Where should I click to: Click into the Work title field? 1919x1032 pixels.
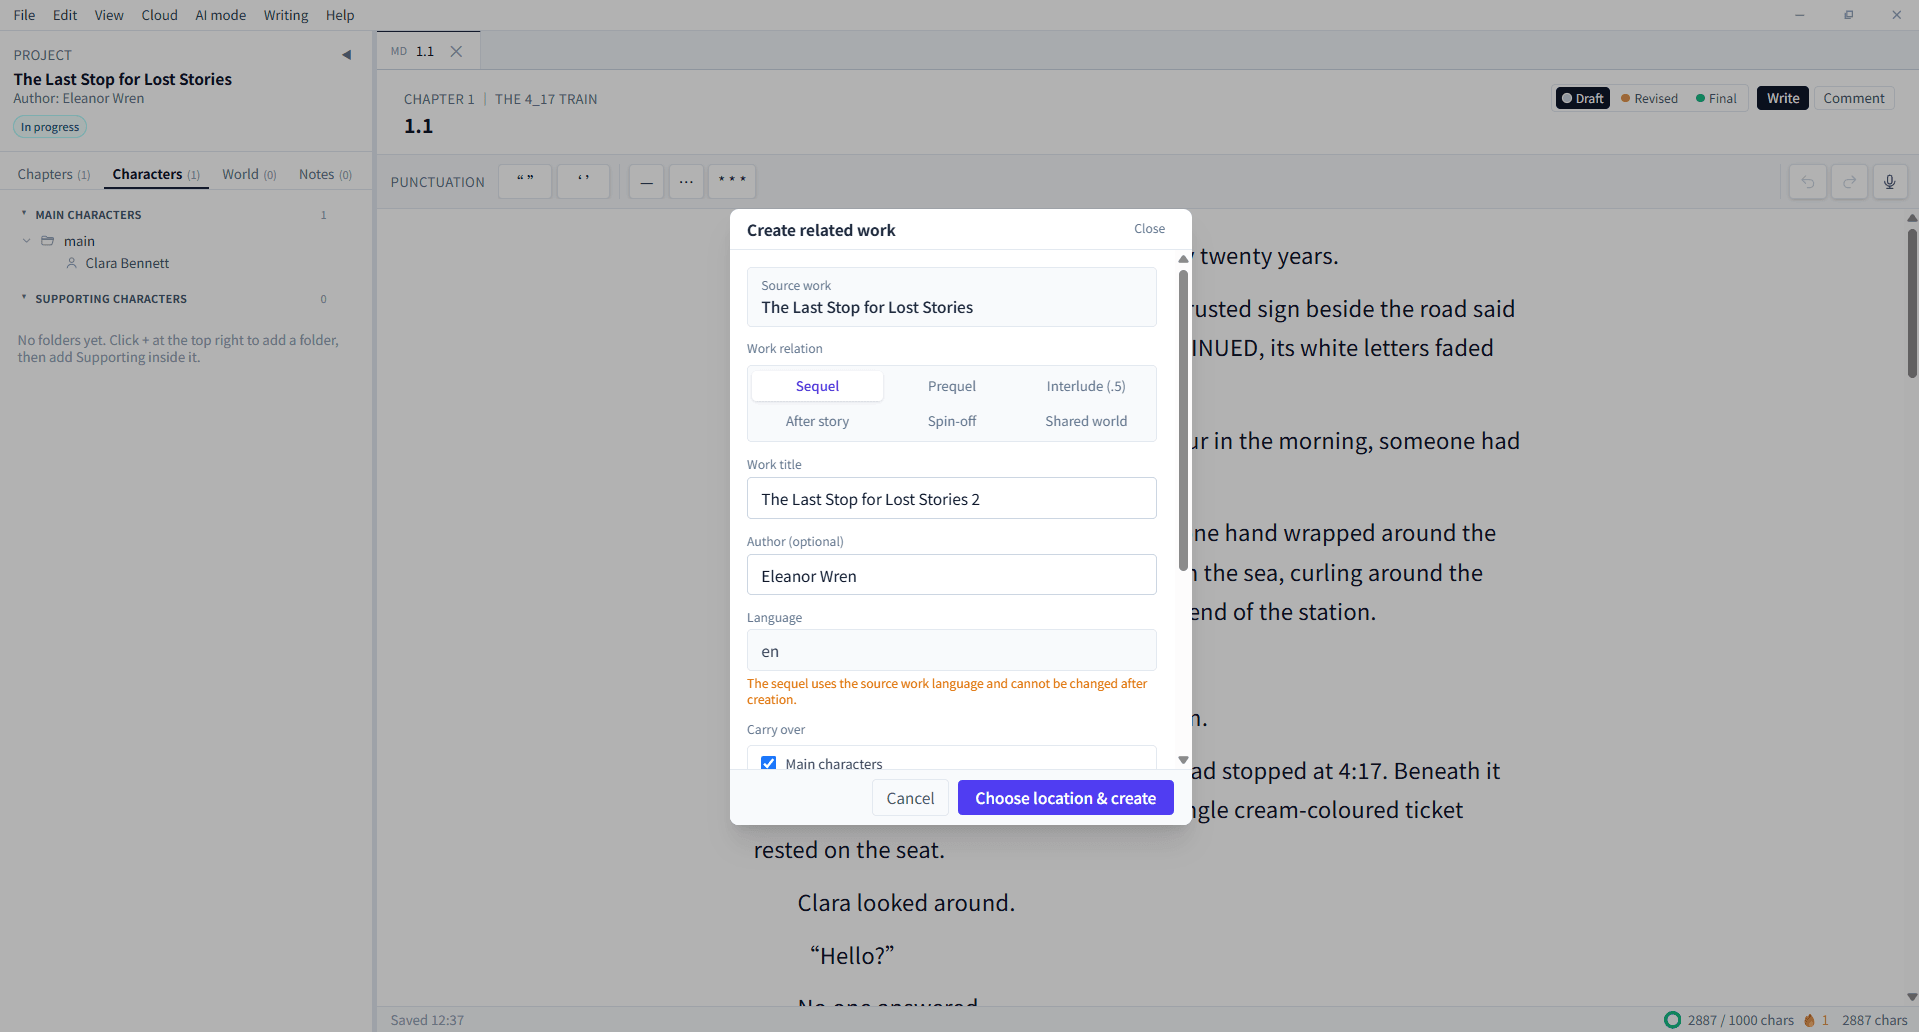click(951, 498)
